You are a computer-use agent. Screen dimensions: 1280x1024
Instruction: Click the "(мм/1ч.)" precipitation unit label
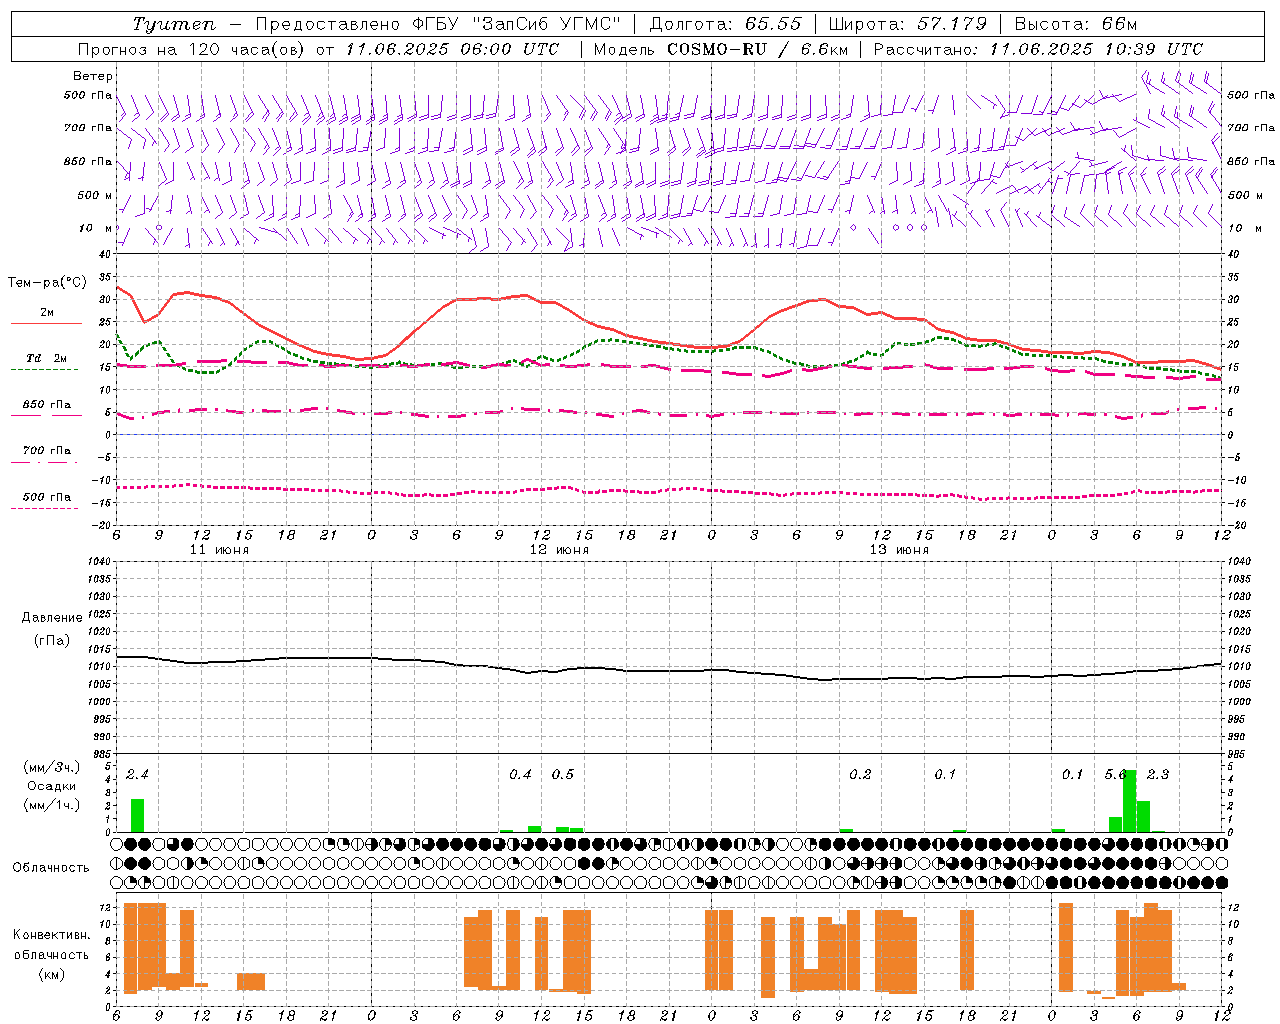pos(52,805)
